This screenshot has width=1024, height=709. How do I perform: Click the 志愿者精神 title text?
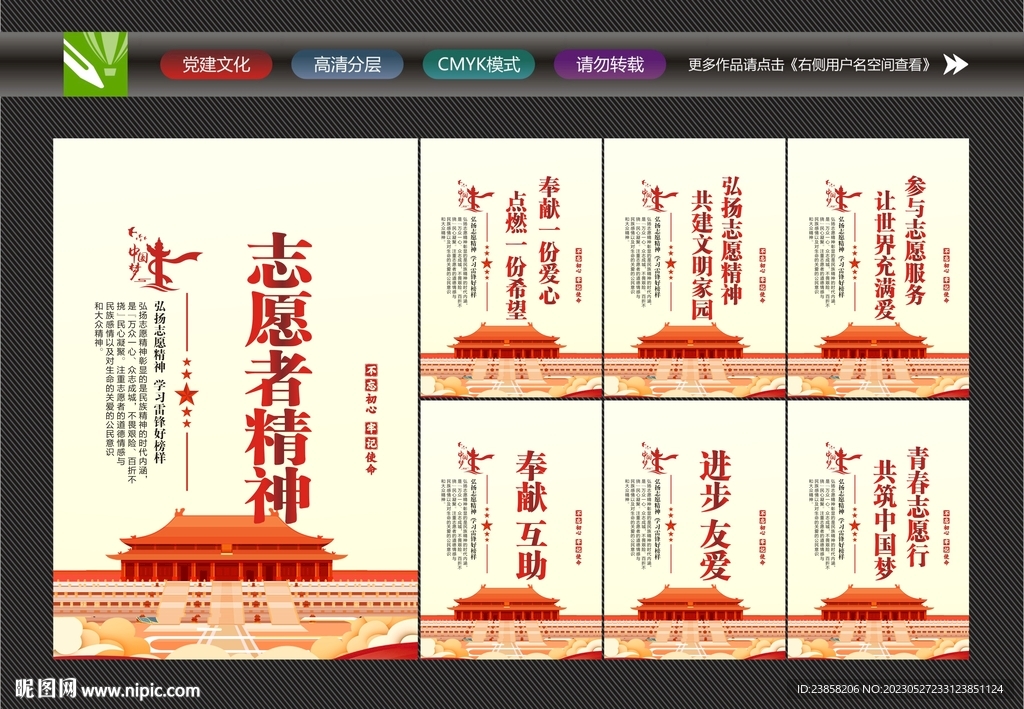280,378
